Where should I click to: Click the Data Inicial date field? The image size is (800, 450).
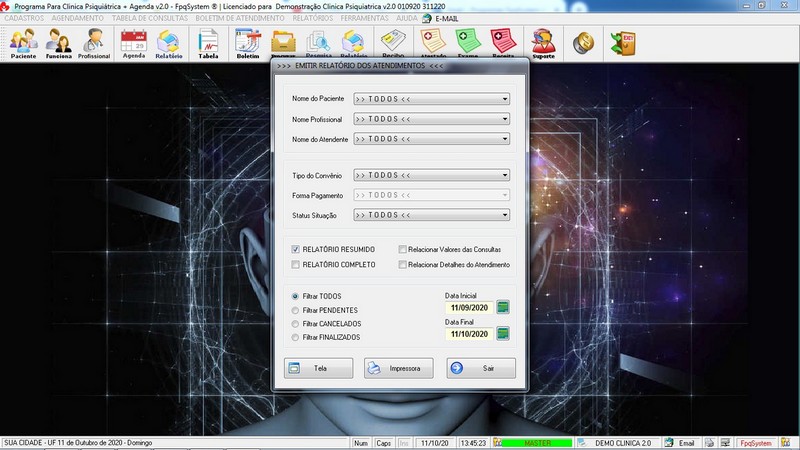coord(468,307)
